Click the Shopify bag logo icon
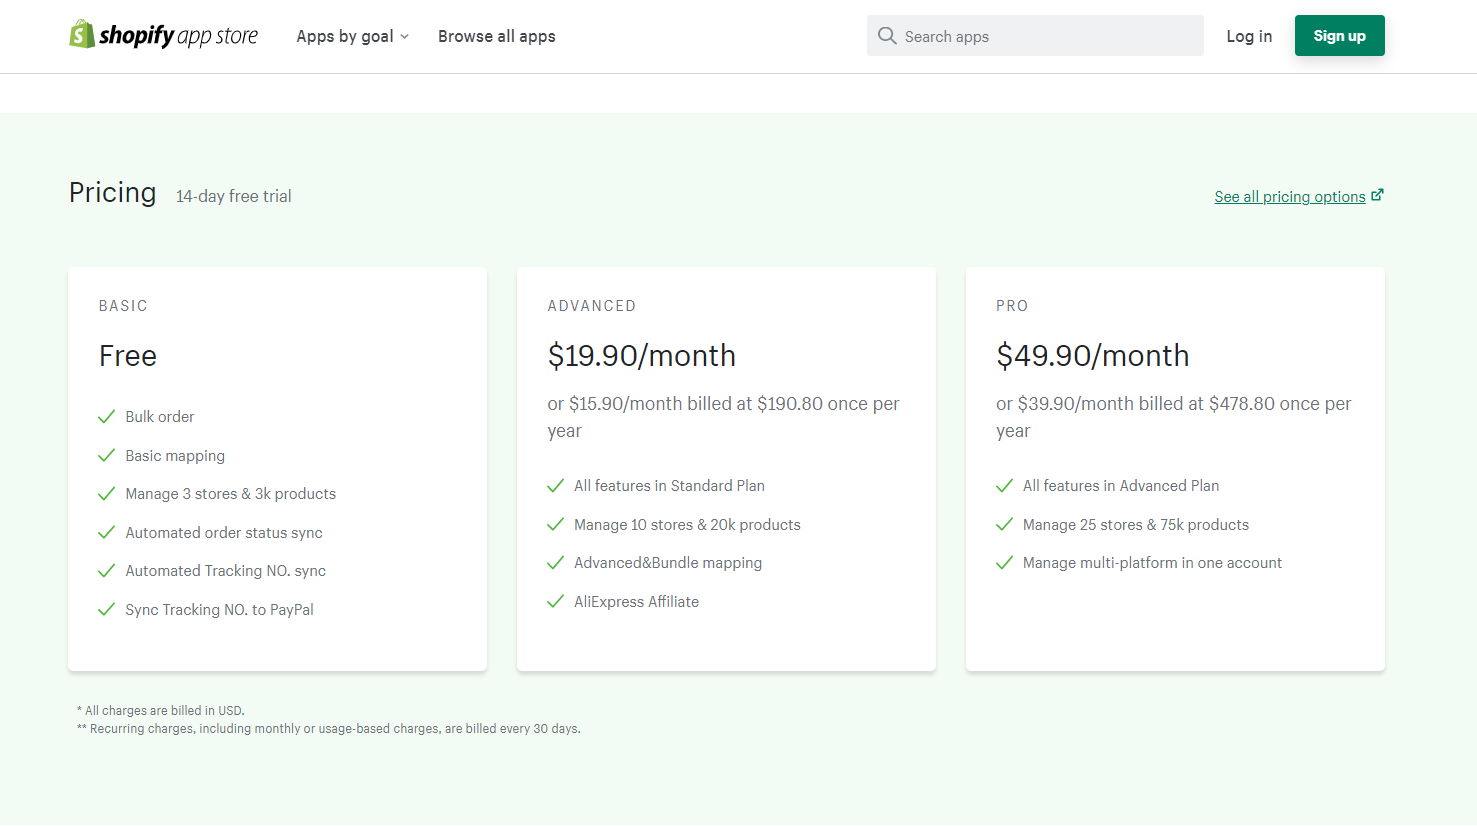Viewport: 1477px width, 826px height. click(82, 34)
